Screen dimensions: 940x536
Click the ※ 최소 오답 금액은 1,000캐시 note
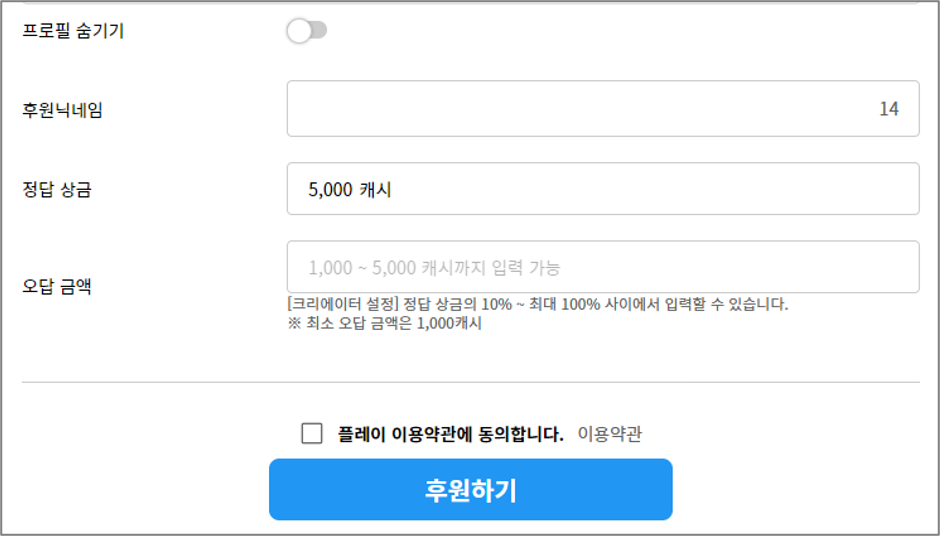tap(384, 324)
